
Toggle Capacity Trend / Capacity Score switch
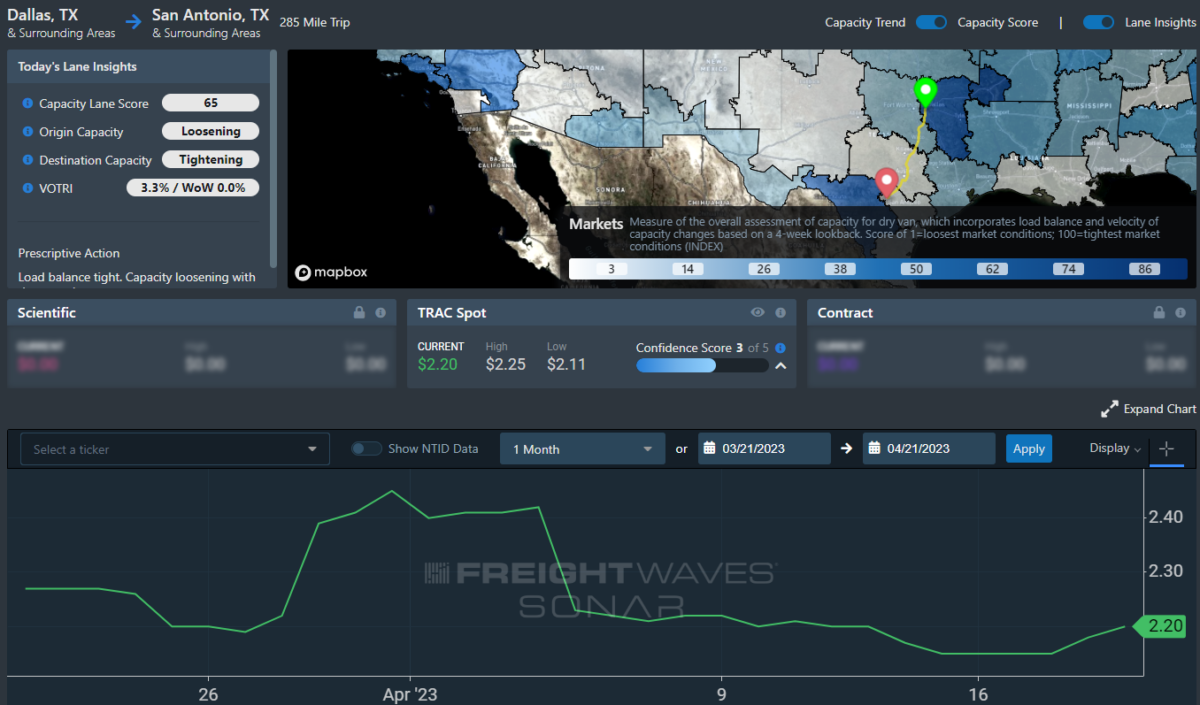click(931, 22)
